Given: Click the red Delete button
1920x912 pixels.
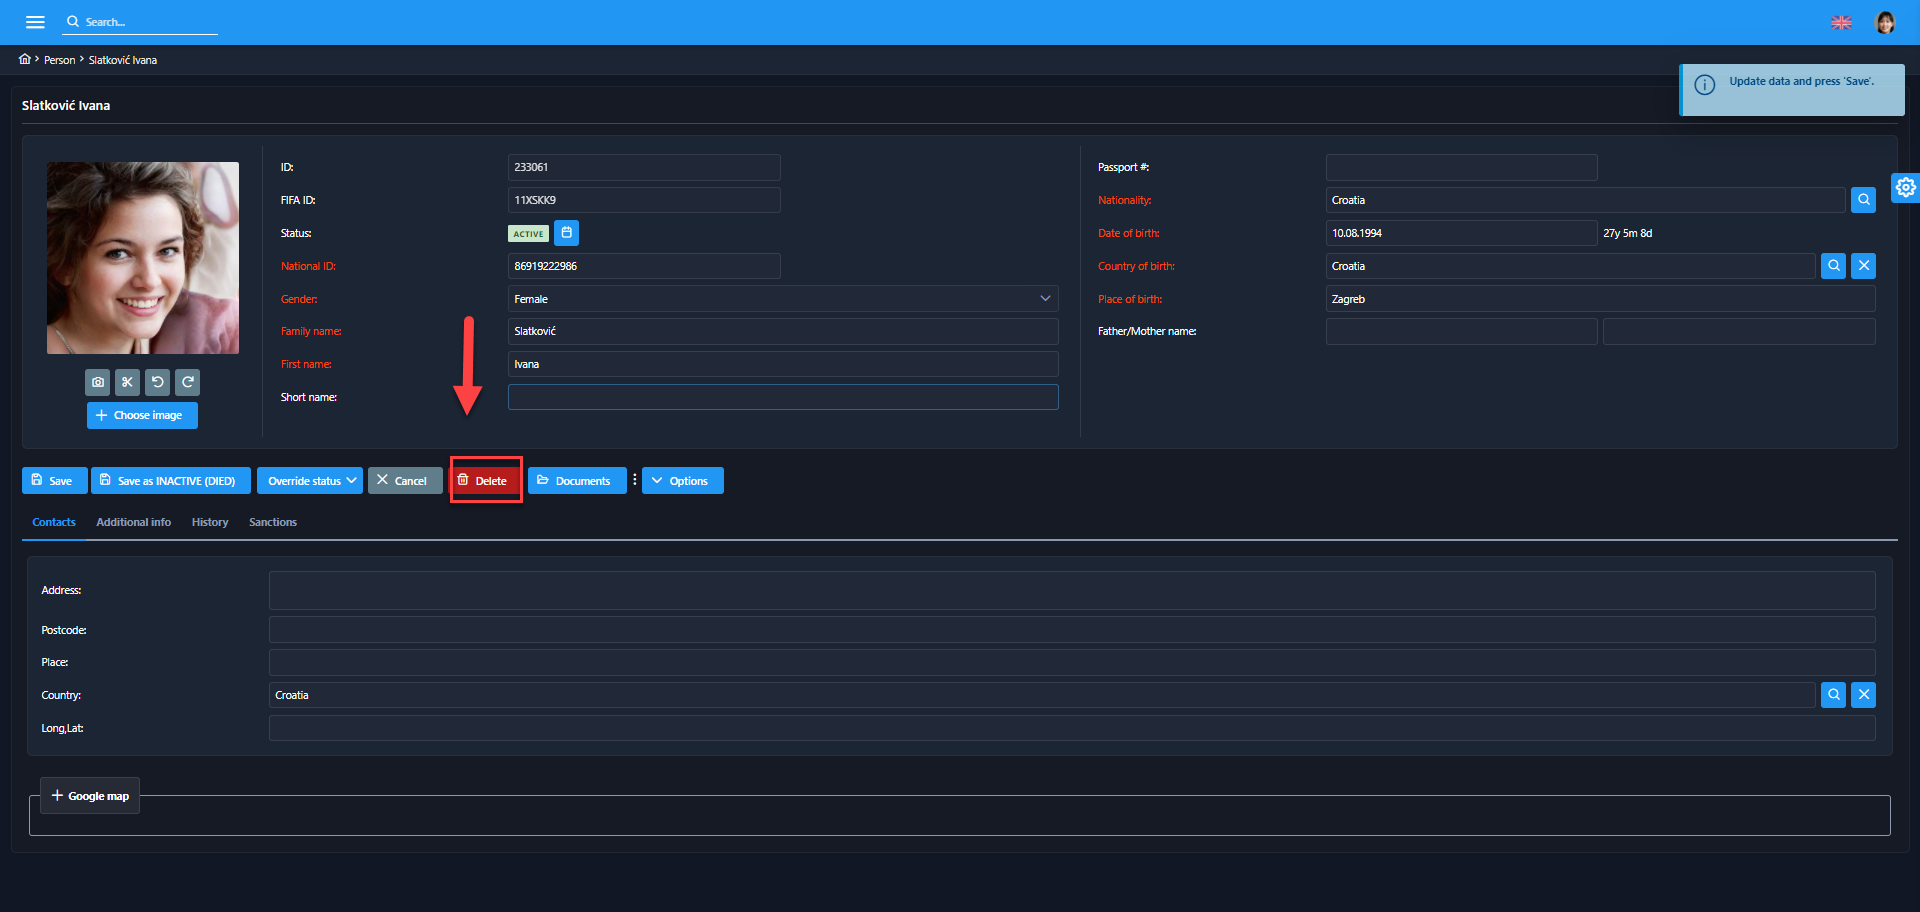Looking at the screenshot, I should click(485, 481).
